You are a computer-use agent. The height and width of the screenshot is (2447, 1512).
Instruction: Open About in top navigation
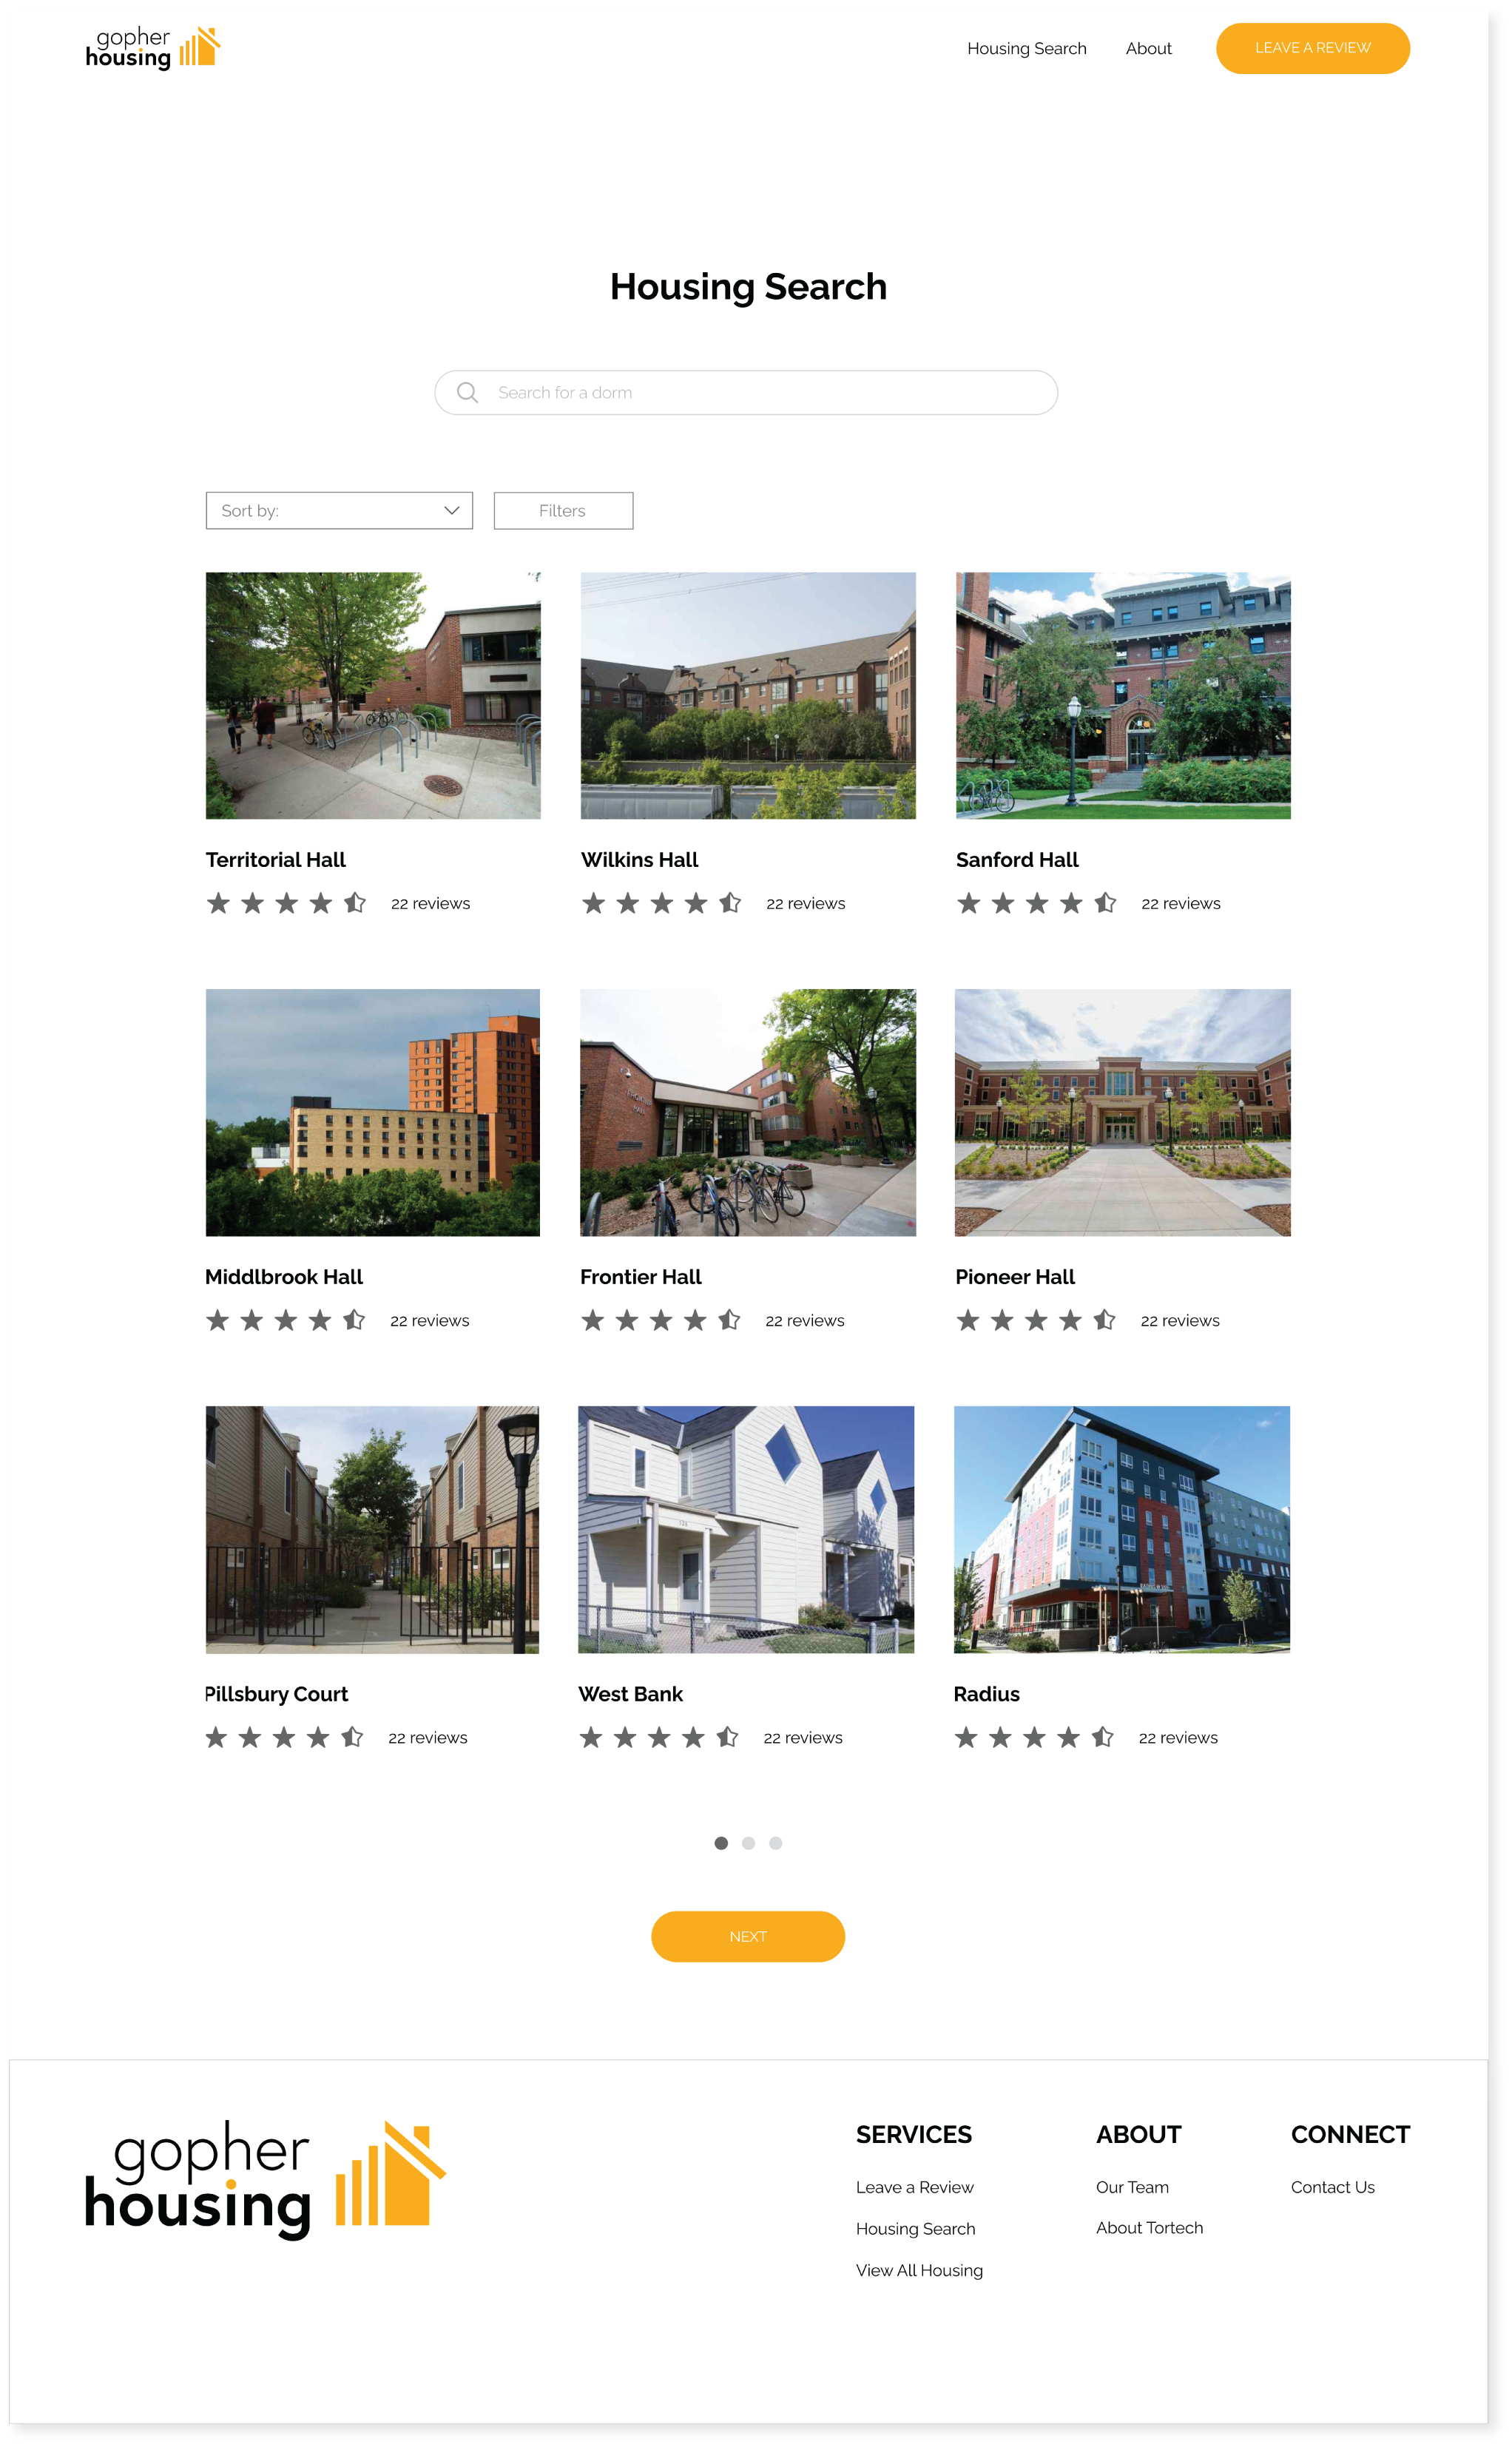1148,49
